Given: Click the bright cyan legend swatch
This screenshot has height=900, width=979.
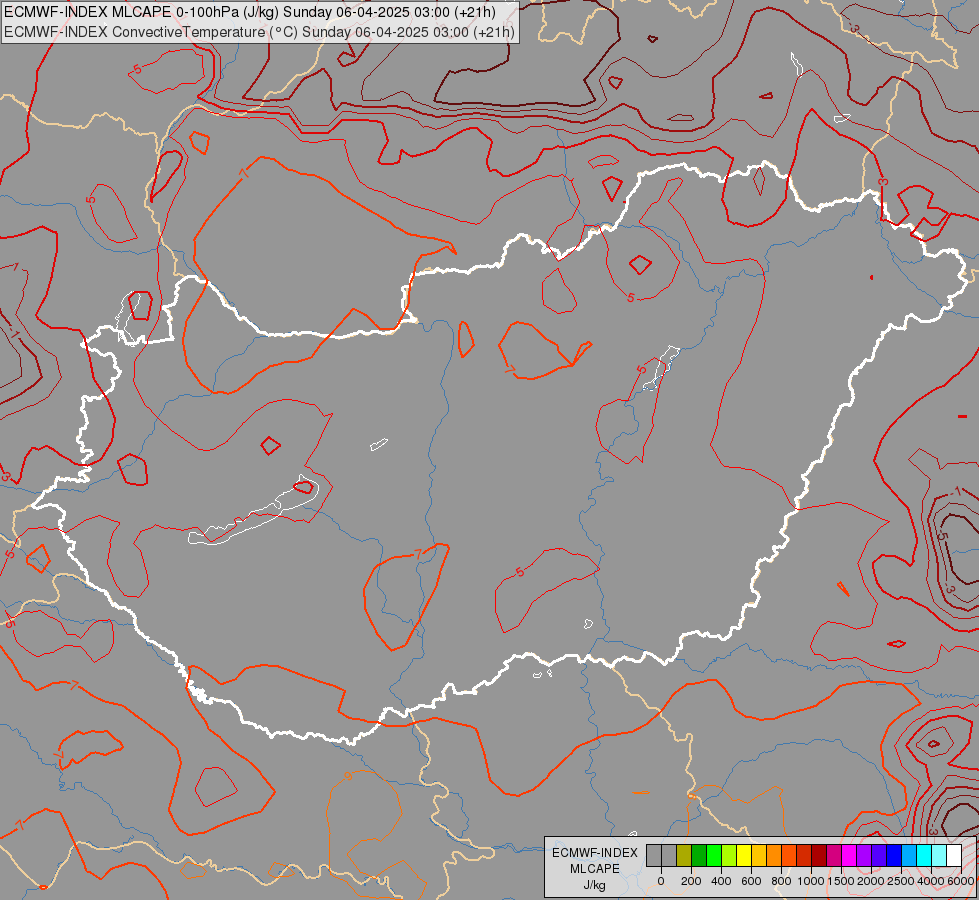Looking at the screenshot, I should click(x=924, y=856).
